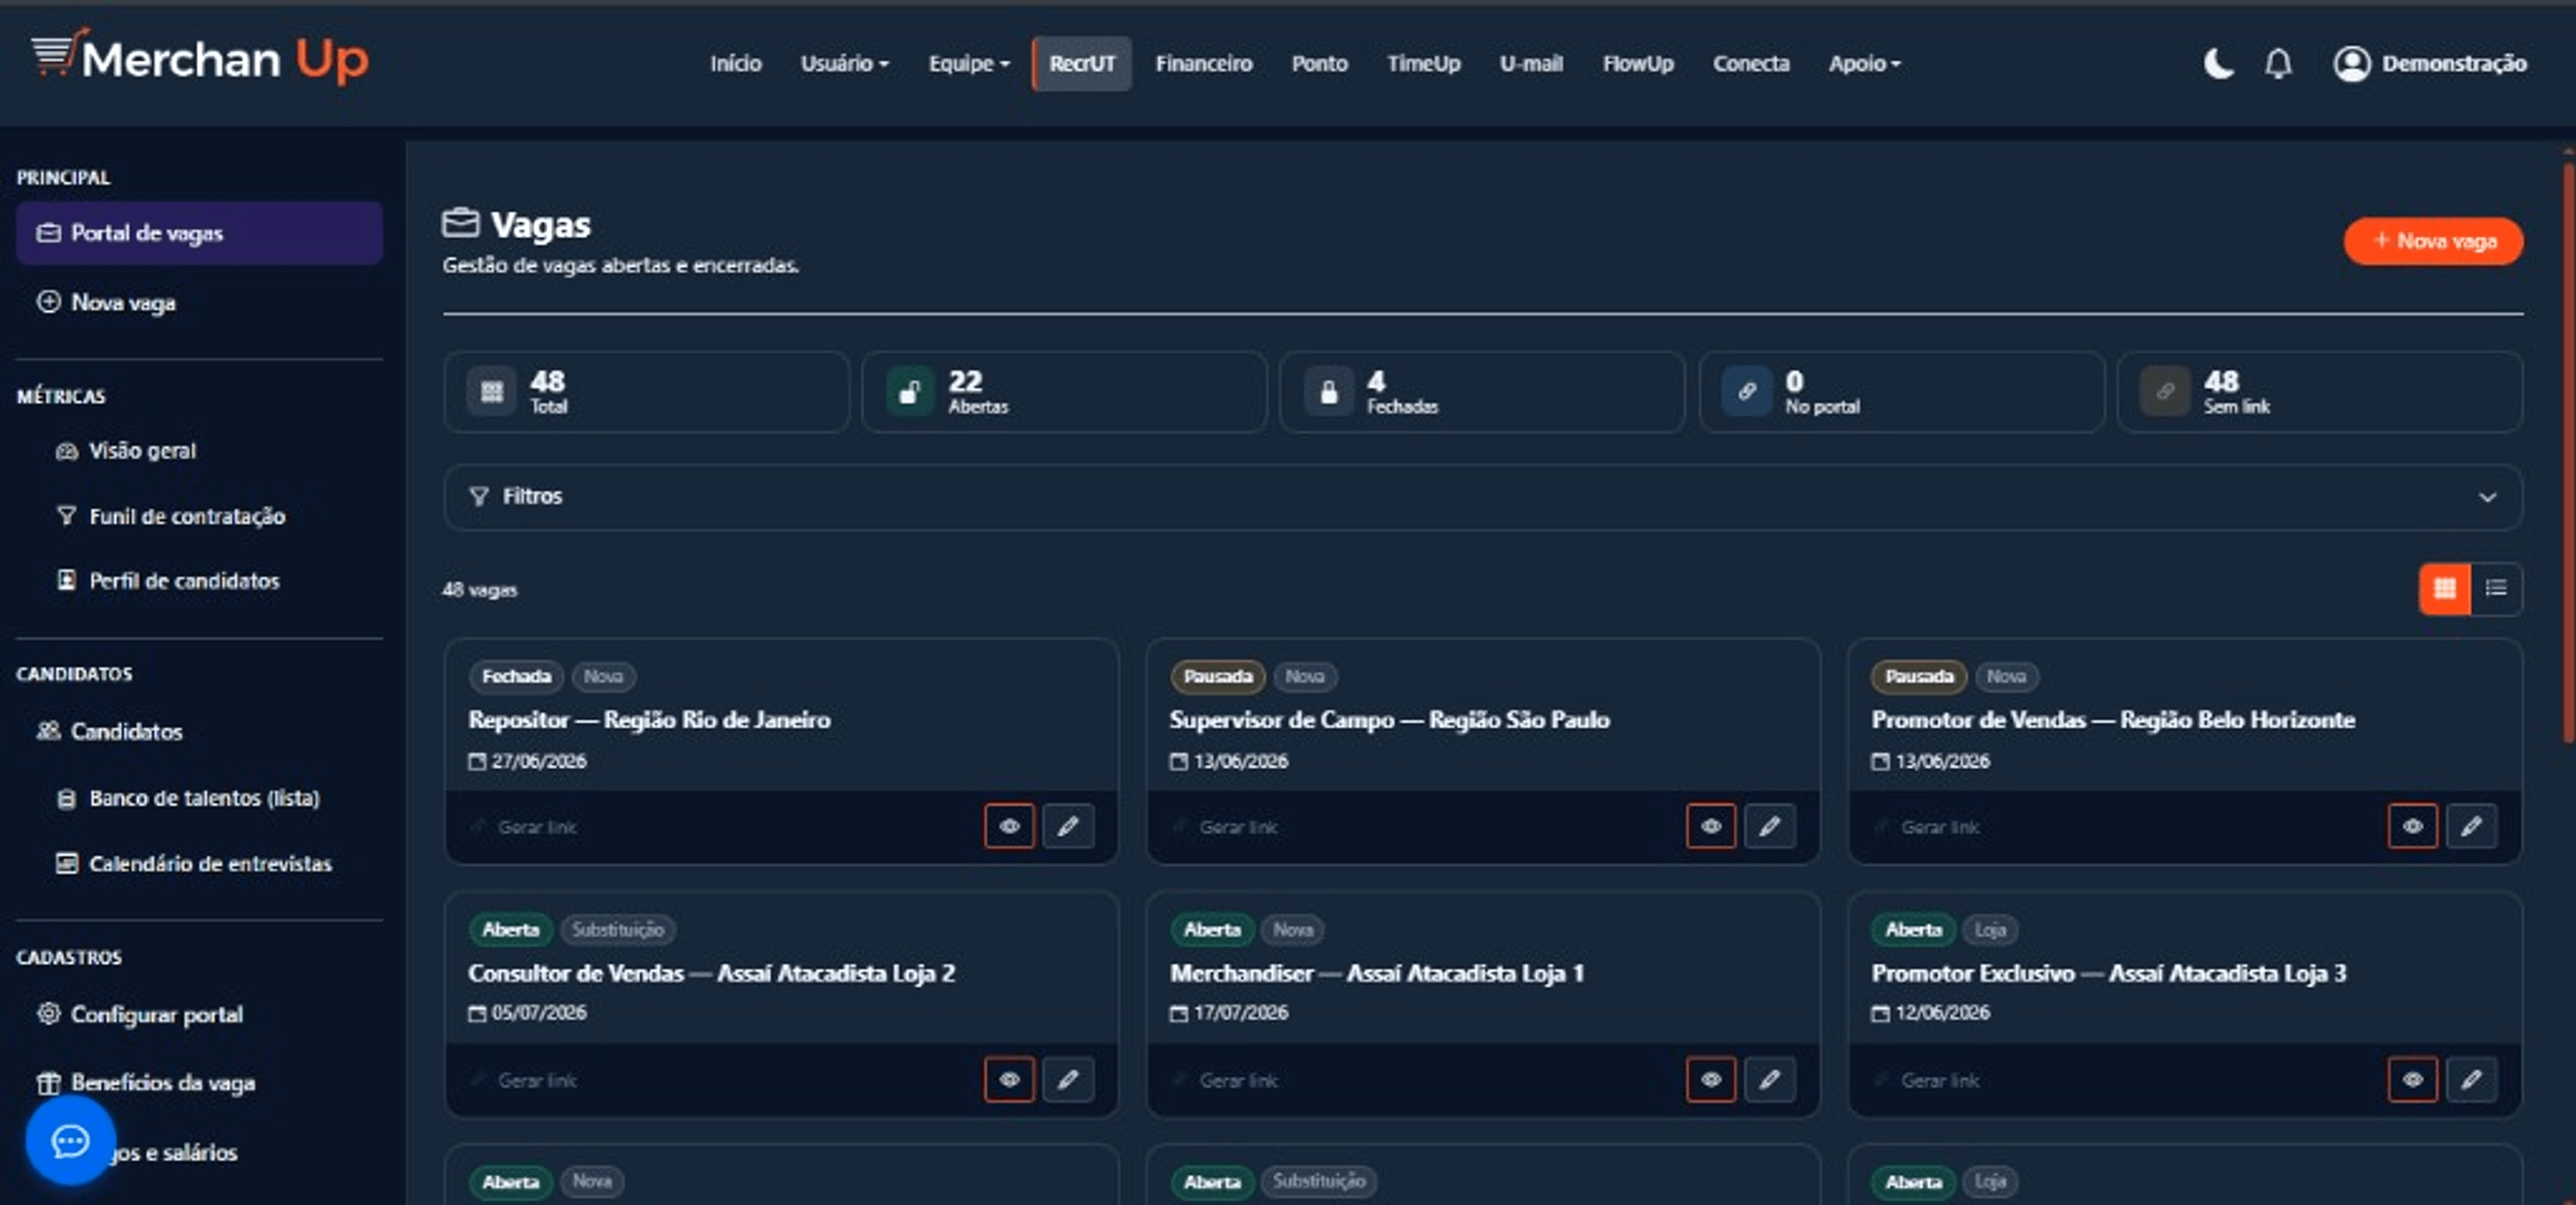This screenshot has height=1205, width=2576.
Task: Click the Fechada status badge on Repositor
Action: pyautogui.click(x=516, y=677)
